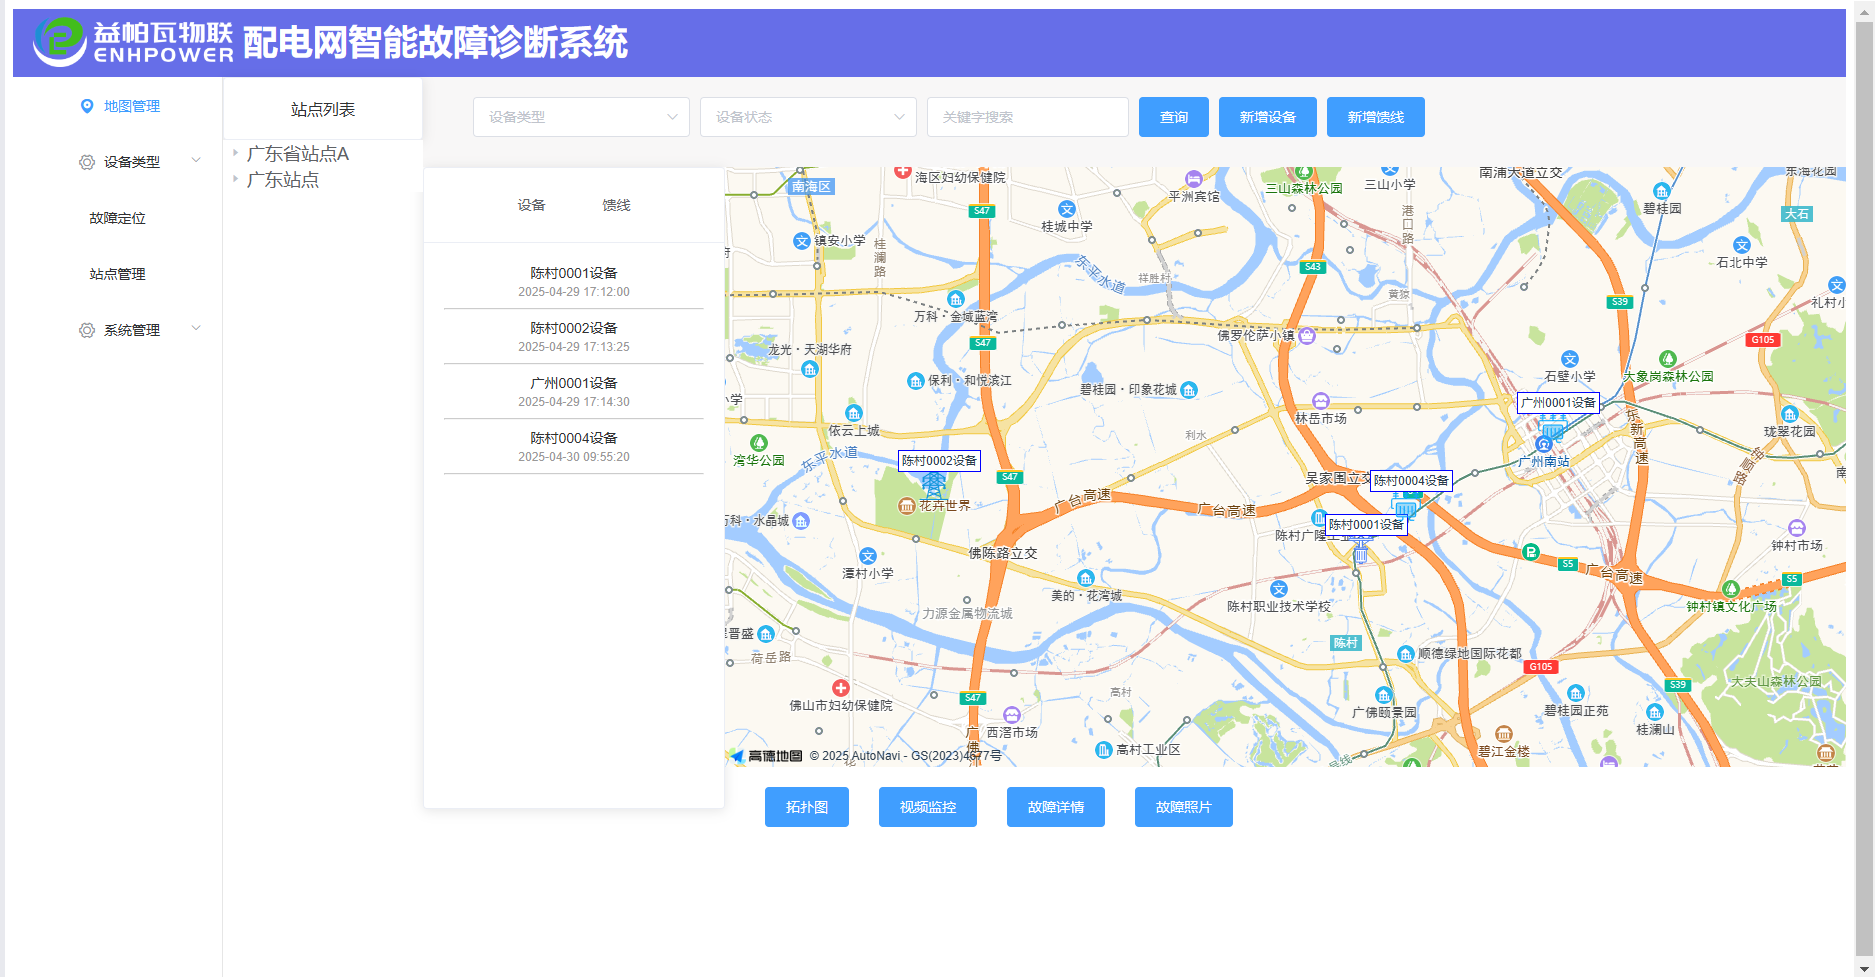Click the 桂城中学 school icon on map
The image size is (1875, 977).
click(1067, 209)
